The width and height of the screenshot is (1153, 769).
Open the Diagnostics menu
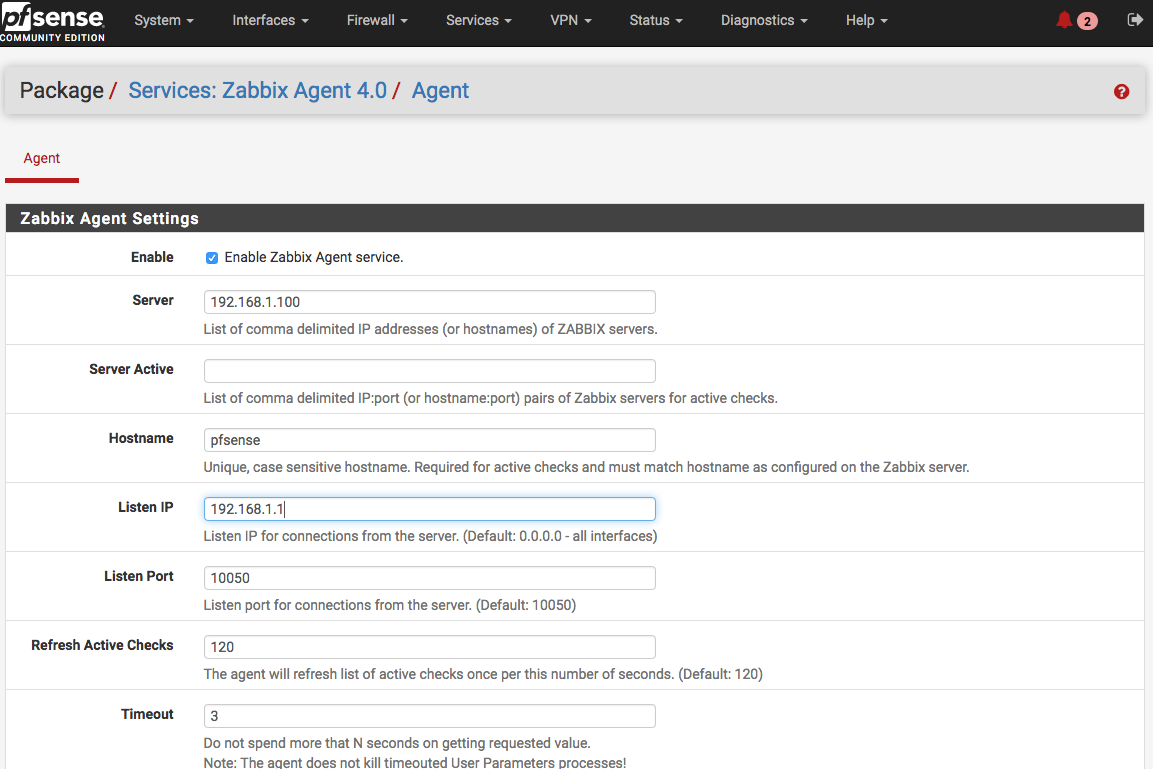[x=763, y=20]
